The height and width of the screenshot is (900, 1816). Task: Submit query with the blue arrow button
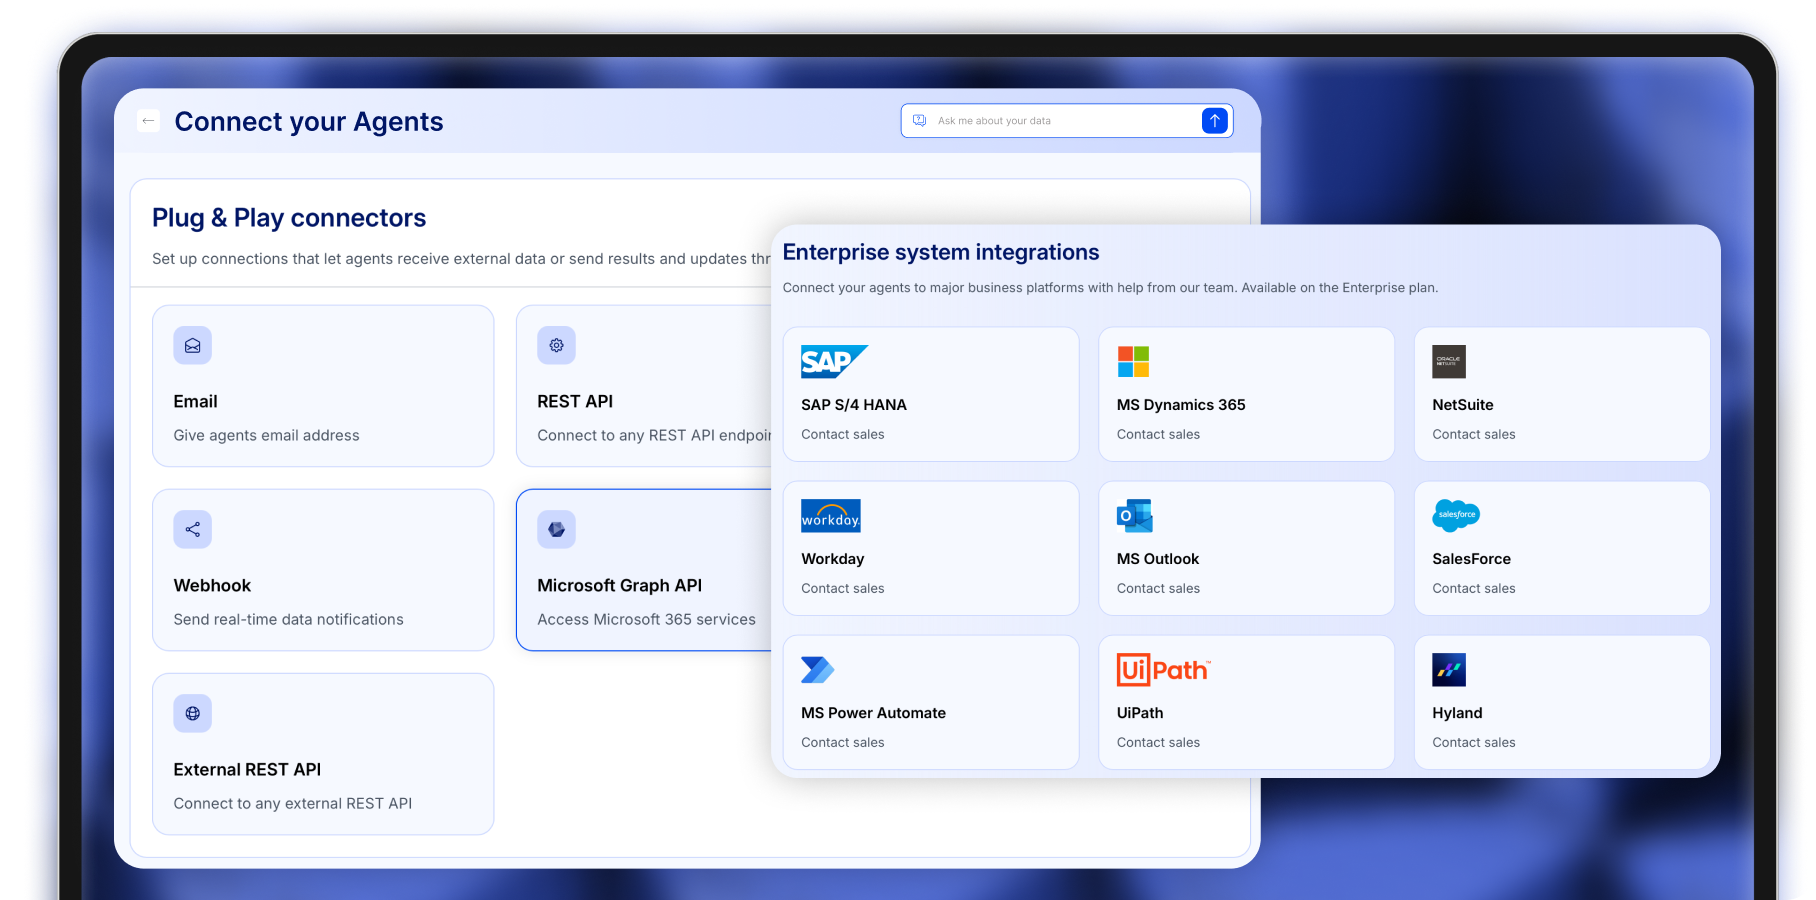click(1214, 121)
